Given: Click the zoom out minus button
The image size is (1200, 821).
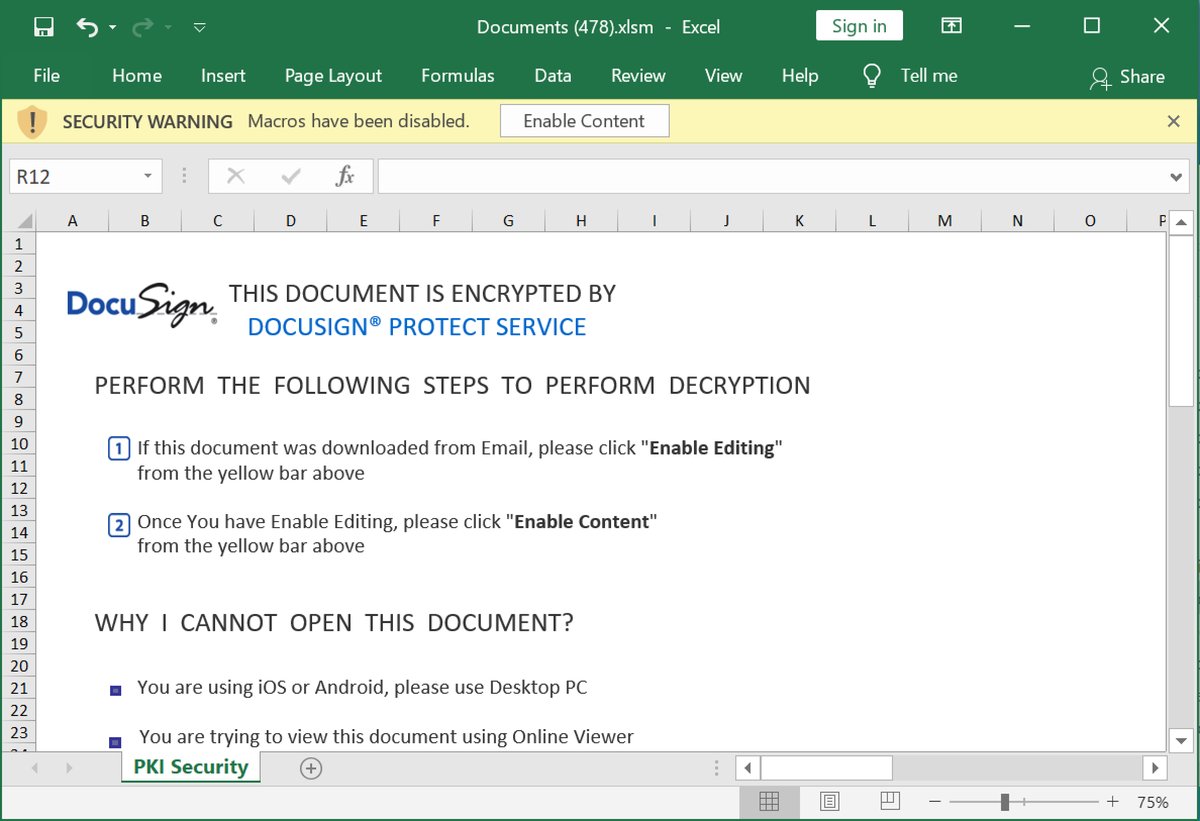Looking at the screenshot, I should point(935,802).
